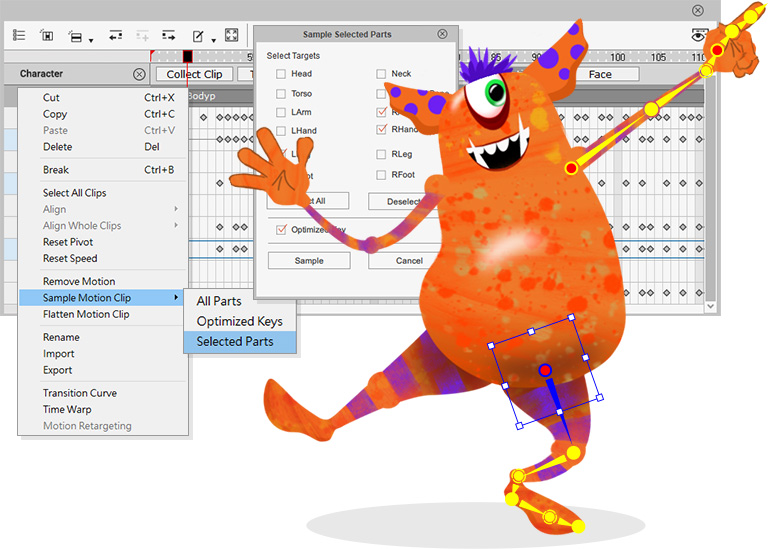Toggle the Optimized Key checkbox
The width and height of the screenshot is (768, 549).
(x=281, y=229)
